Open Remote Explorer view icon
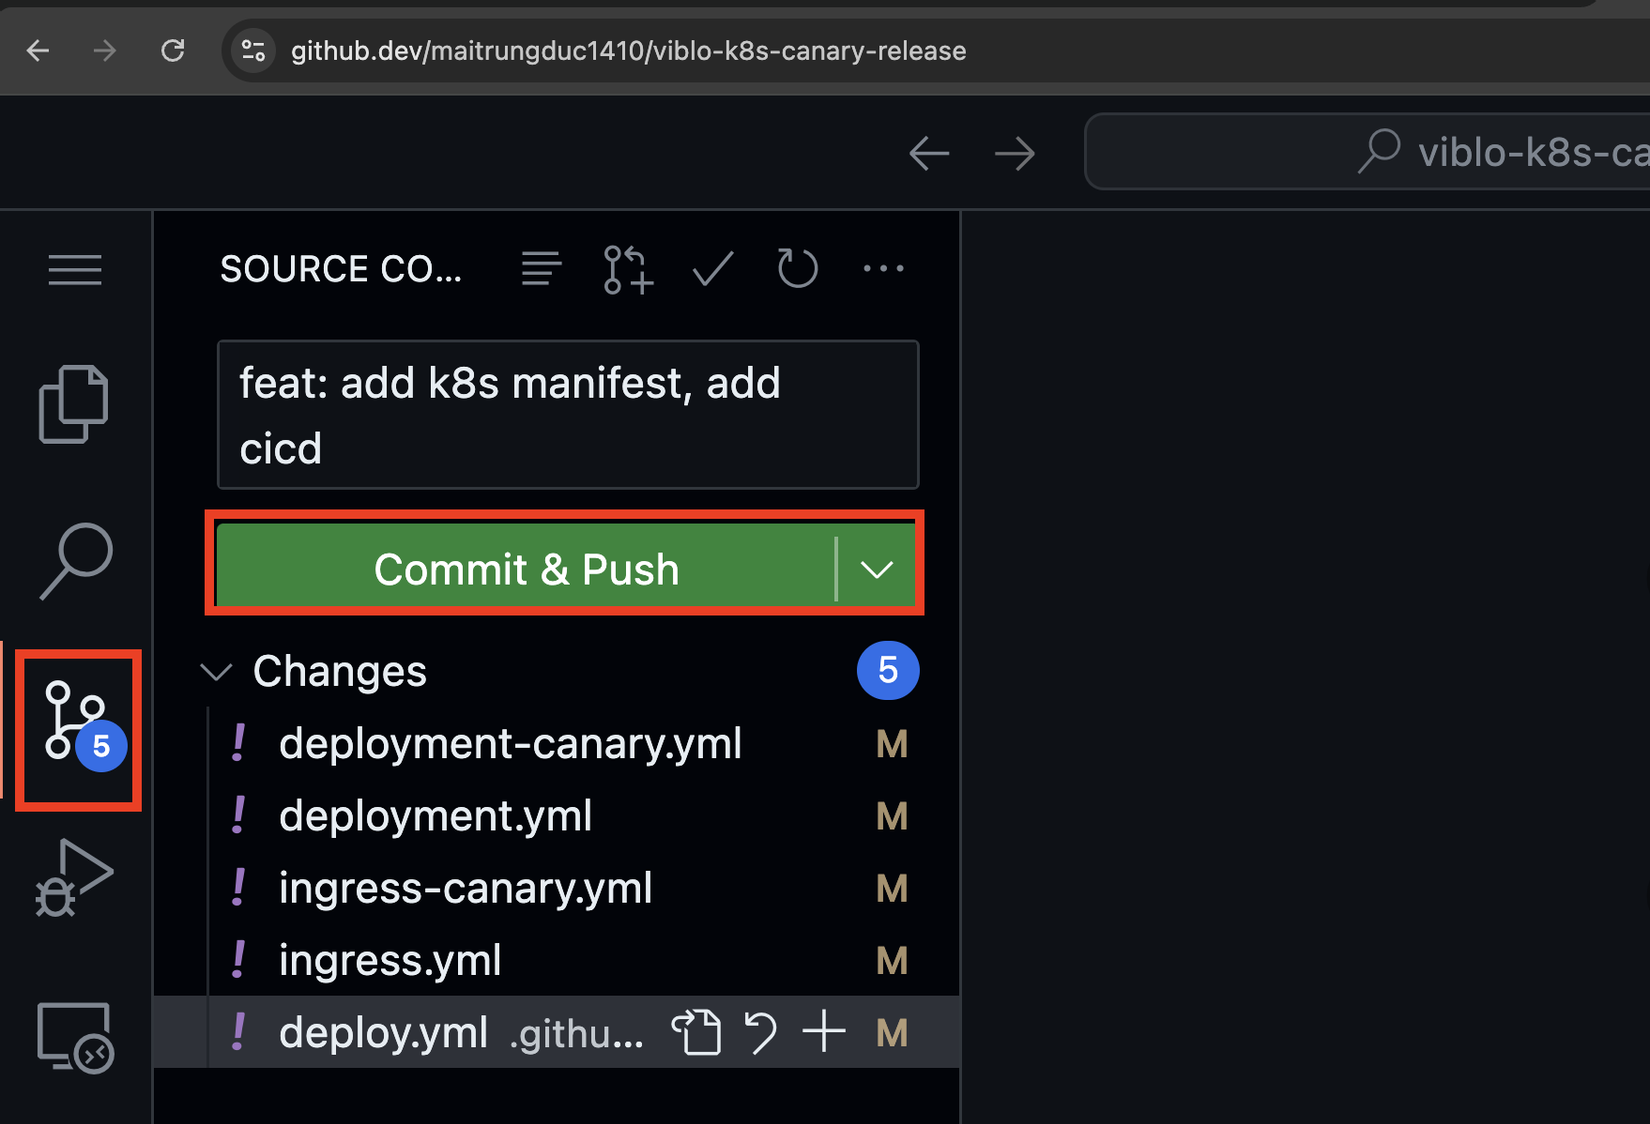Image resolution: width=1650 pixels, height=1124 pixels. pos(73,1036)
